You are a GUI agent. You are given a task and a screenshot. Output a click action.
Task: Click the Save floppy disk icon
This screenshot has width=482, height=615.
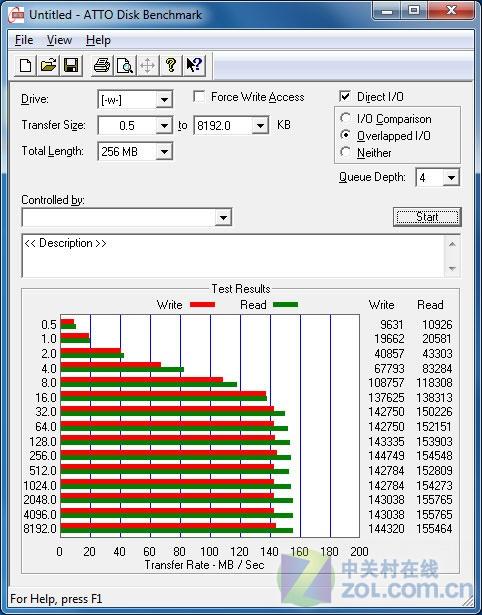point(71,65)
